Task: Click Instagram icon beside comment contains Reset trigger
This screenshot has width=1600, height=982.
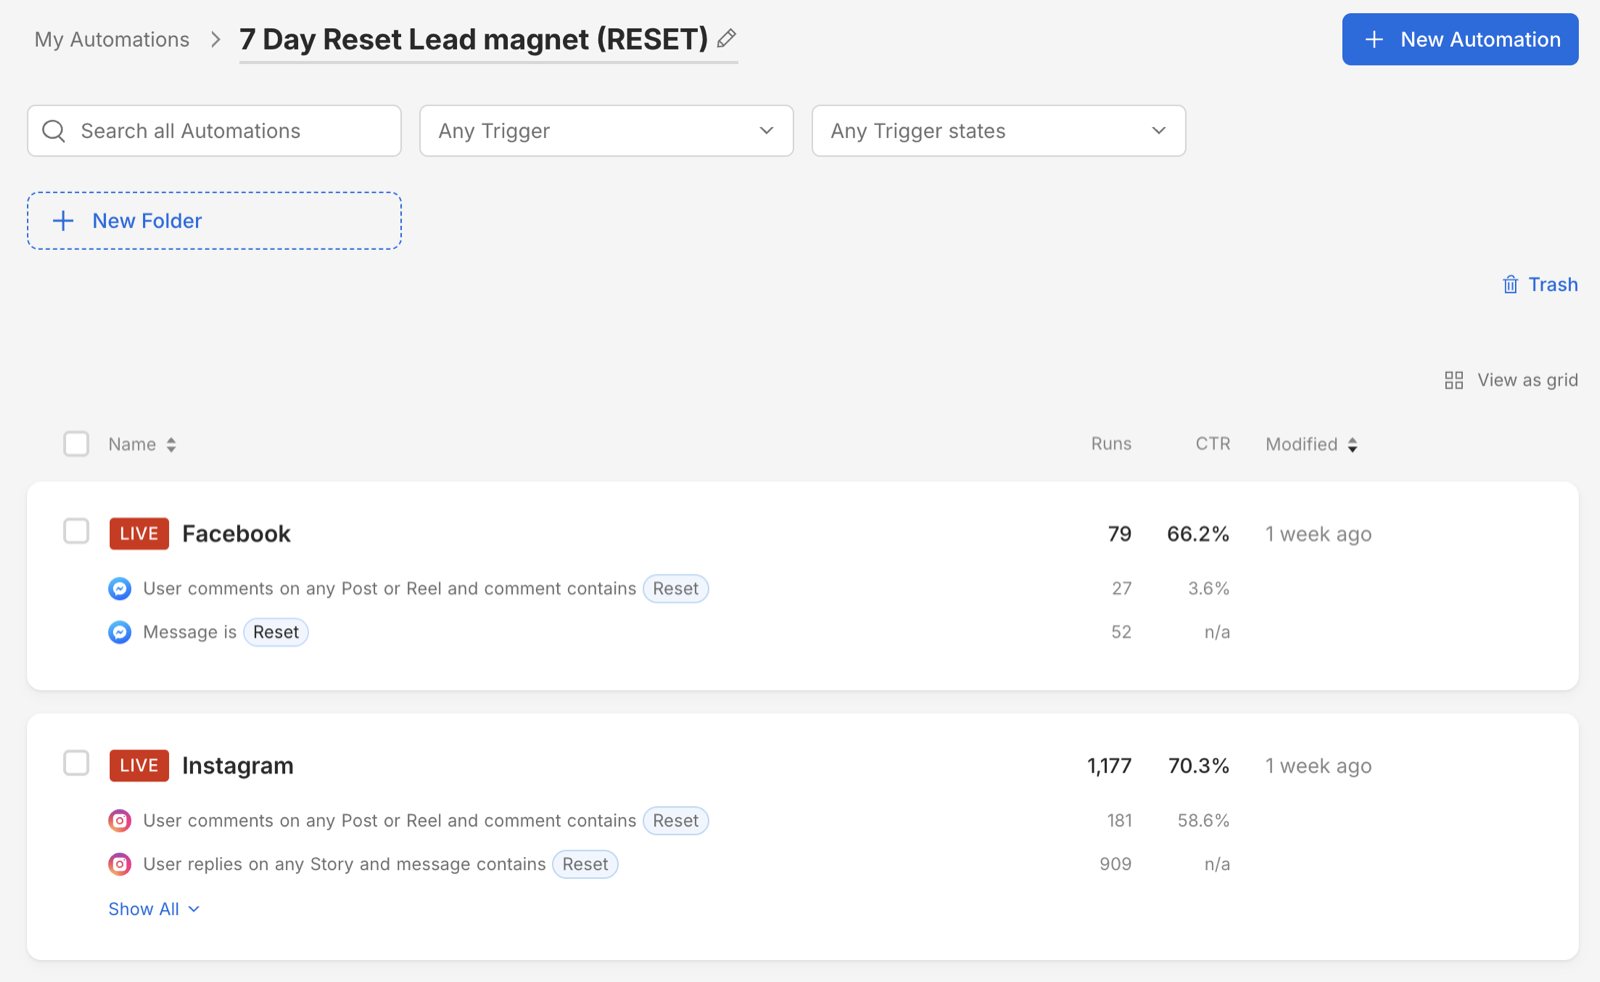Action: [120, 821]
